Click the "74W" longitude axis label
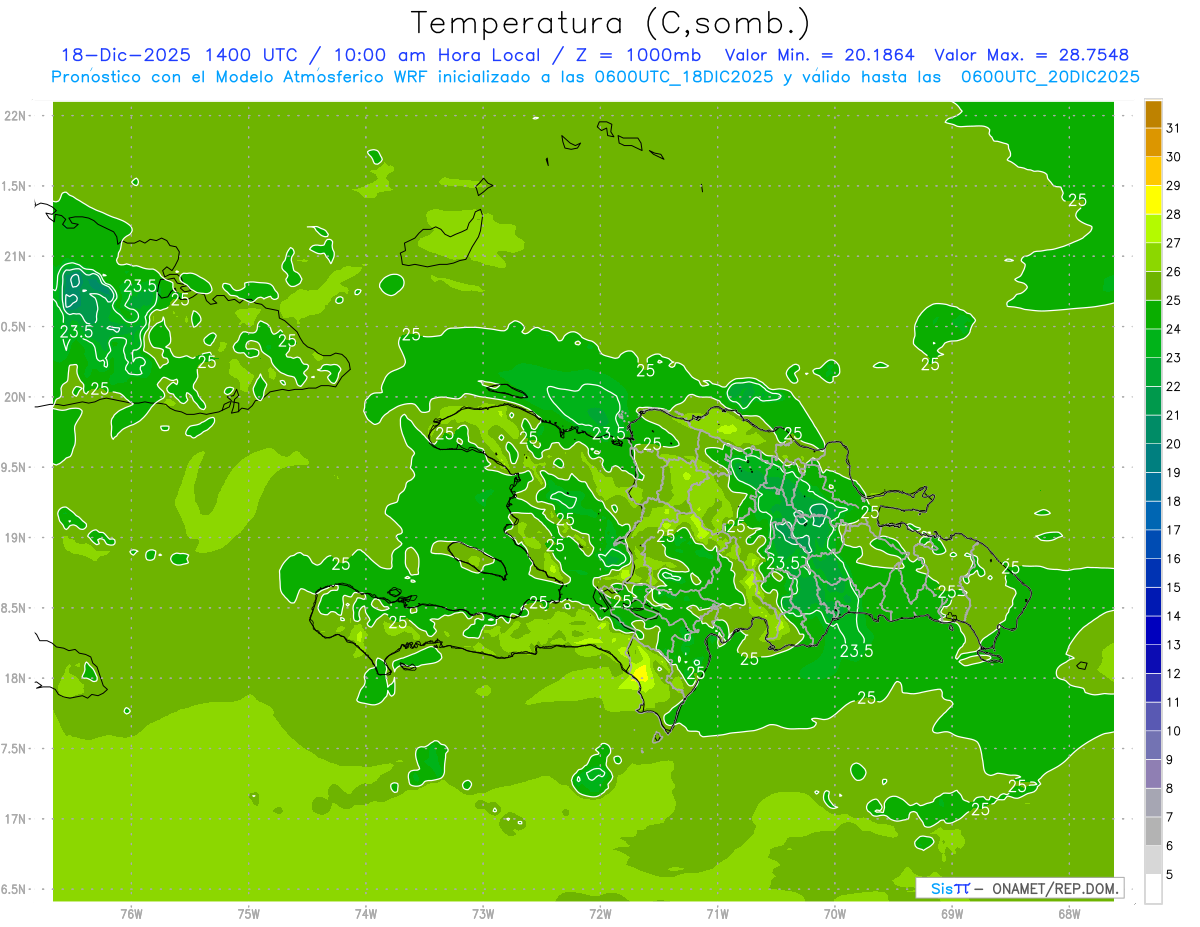The width and height of the screenshot is (1200, 927). [366, 913]
